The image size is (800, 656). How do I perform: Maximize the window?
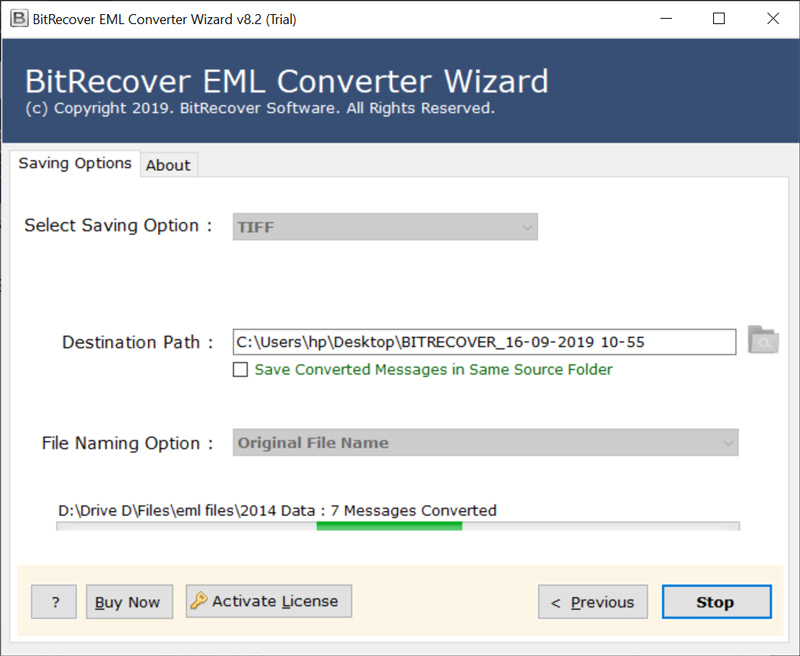point(719,19)
